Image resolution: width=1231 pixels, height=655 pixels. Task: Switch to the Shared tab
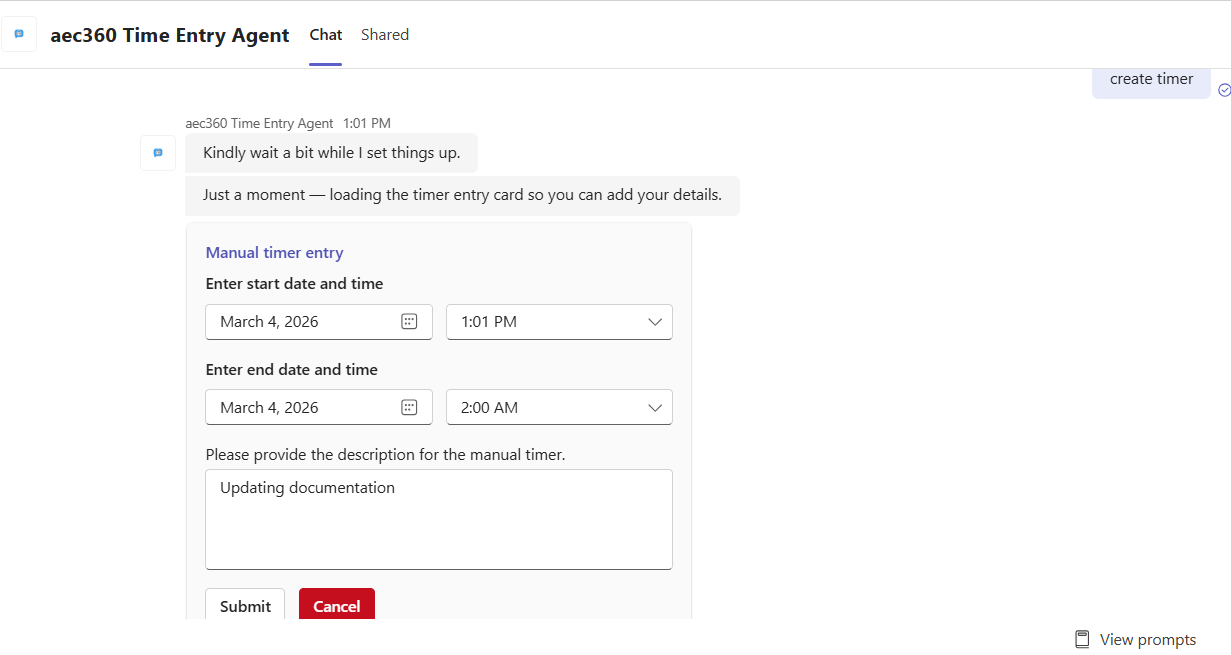click(x=385, y=35)
